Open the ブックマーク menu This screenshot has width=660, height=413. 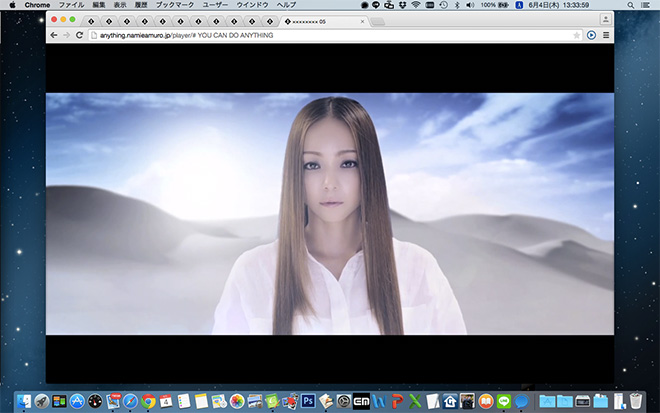click(x=174, y=5)
